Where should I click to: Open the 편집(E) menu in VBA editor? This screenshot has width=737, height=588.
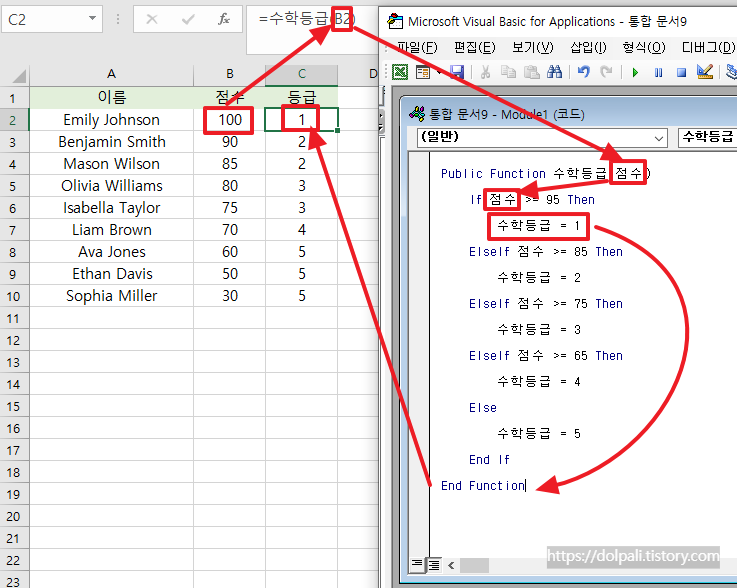(x=474, y=47)
